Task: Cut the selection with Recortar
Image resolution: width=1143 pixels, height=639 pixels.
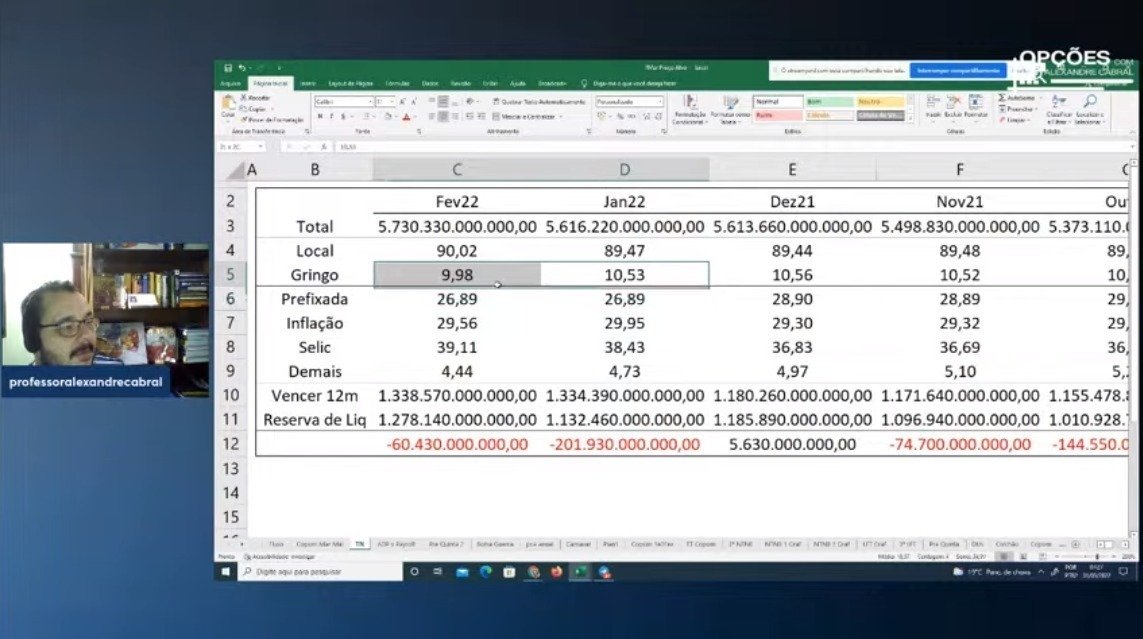Action: [x=255, y=98]
